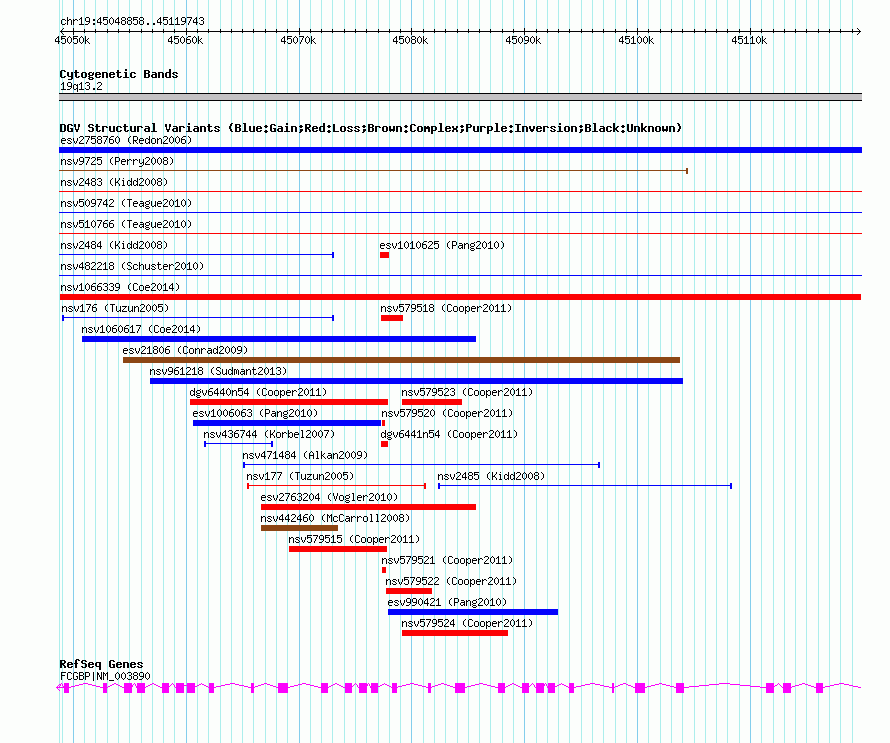Select nsv579522 (Cooper2011) label
890x743 pixels.
click(451, 581)
